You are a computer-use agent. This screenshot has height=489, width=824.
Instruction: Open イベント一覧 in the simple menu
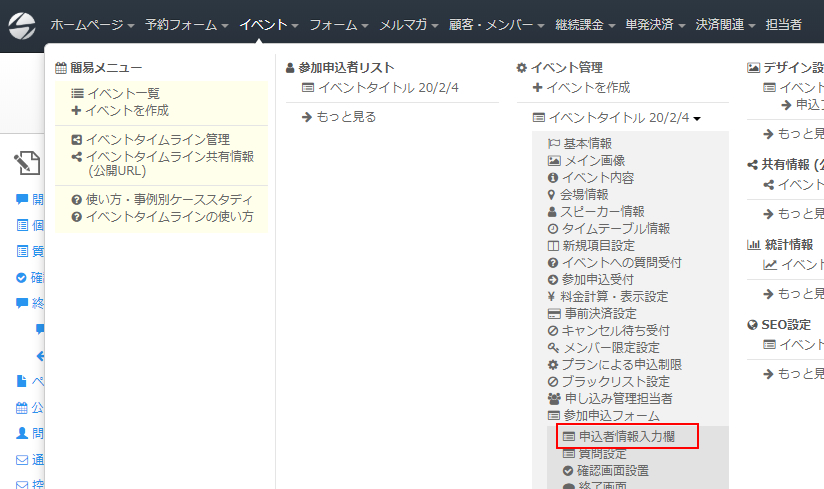pyautogui.click(x=115, y=93)
